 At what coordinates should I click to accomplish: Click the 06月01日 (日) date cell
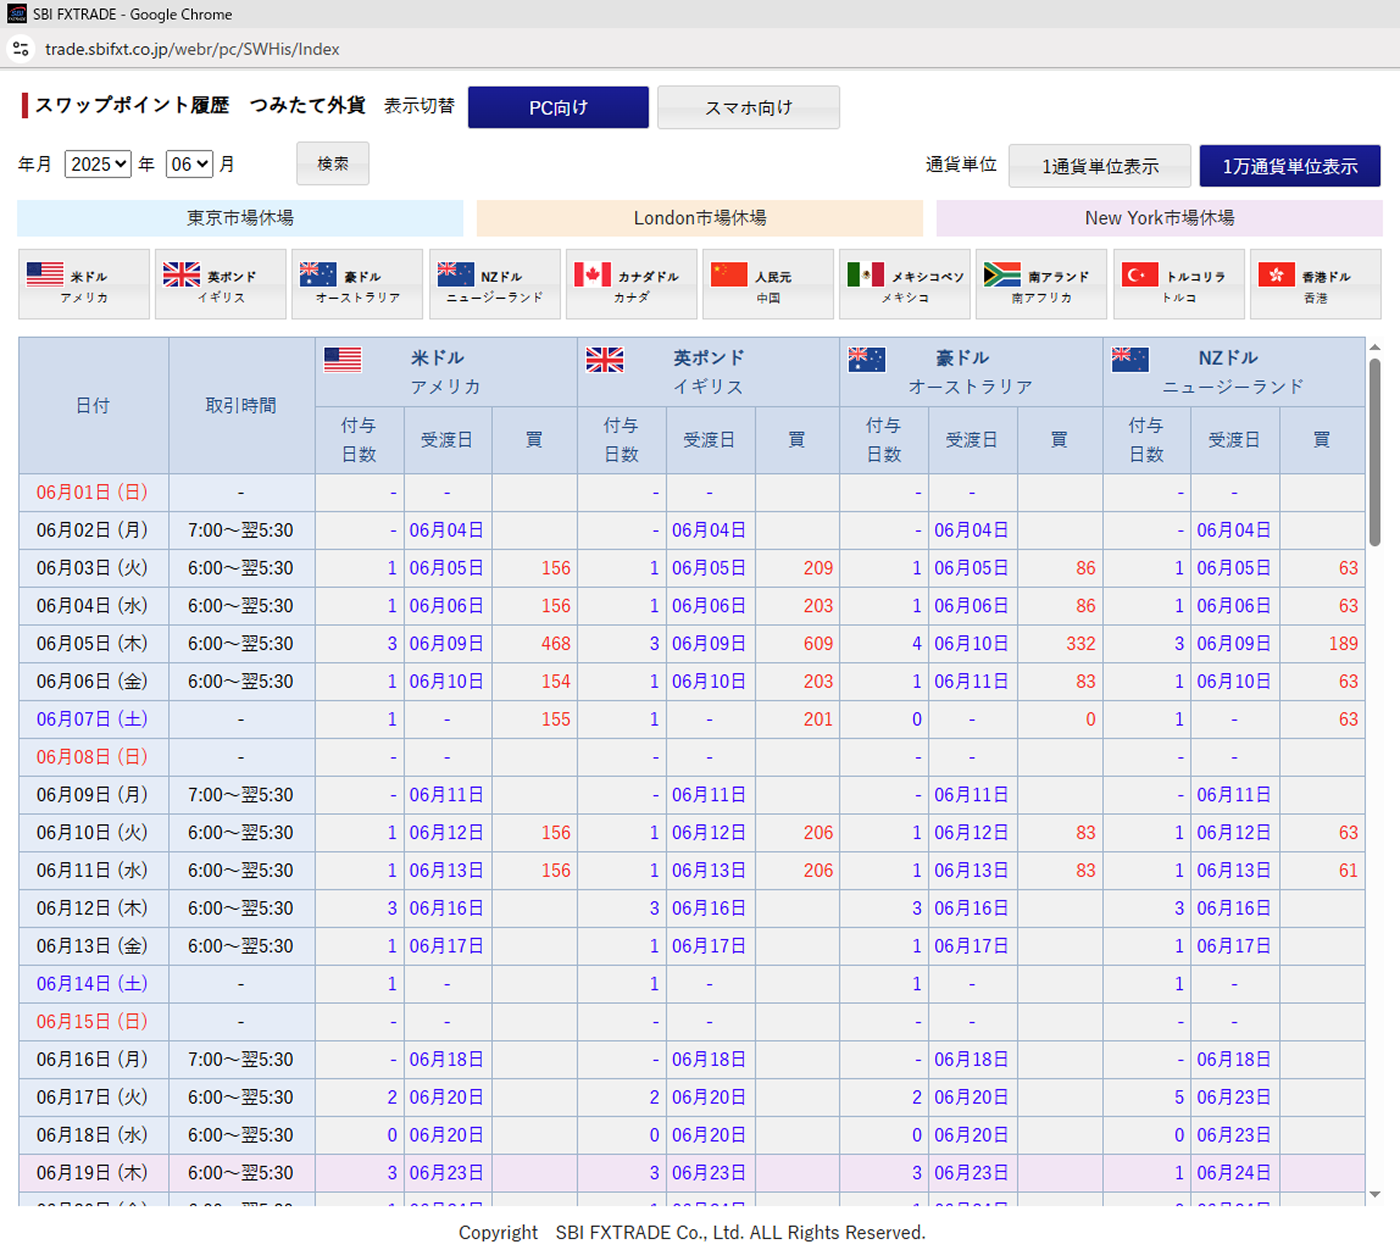click(x=93, y=492)
